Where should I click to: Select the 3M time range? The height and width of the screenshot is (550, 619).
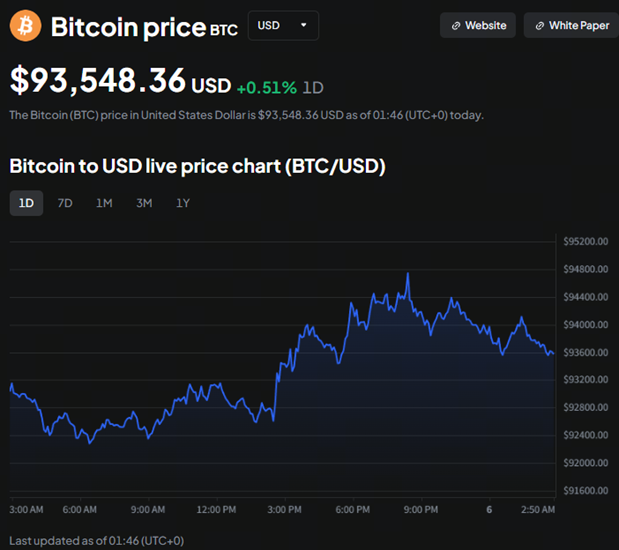[144, 203]
